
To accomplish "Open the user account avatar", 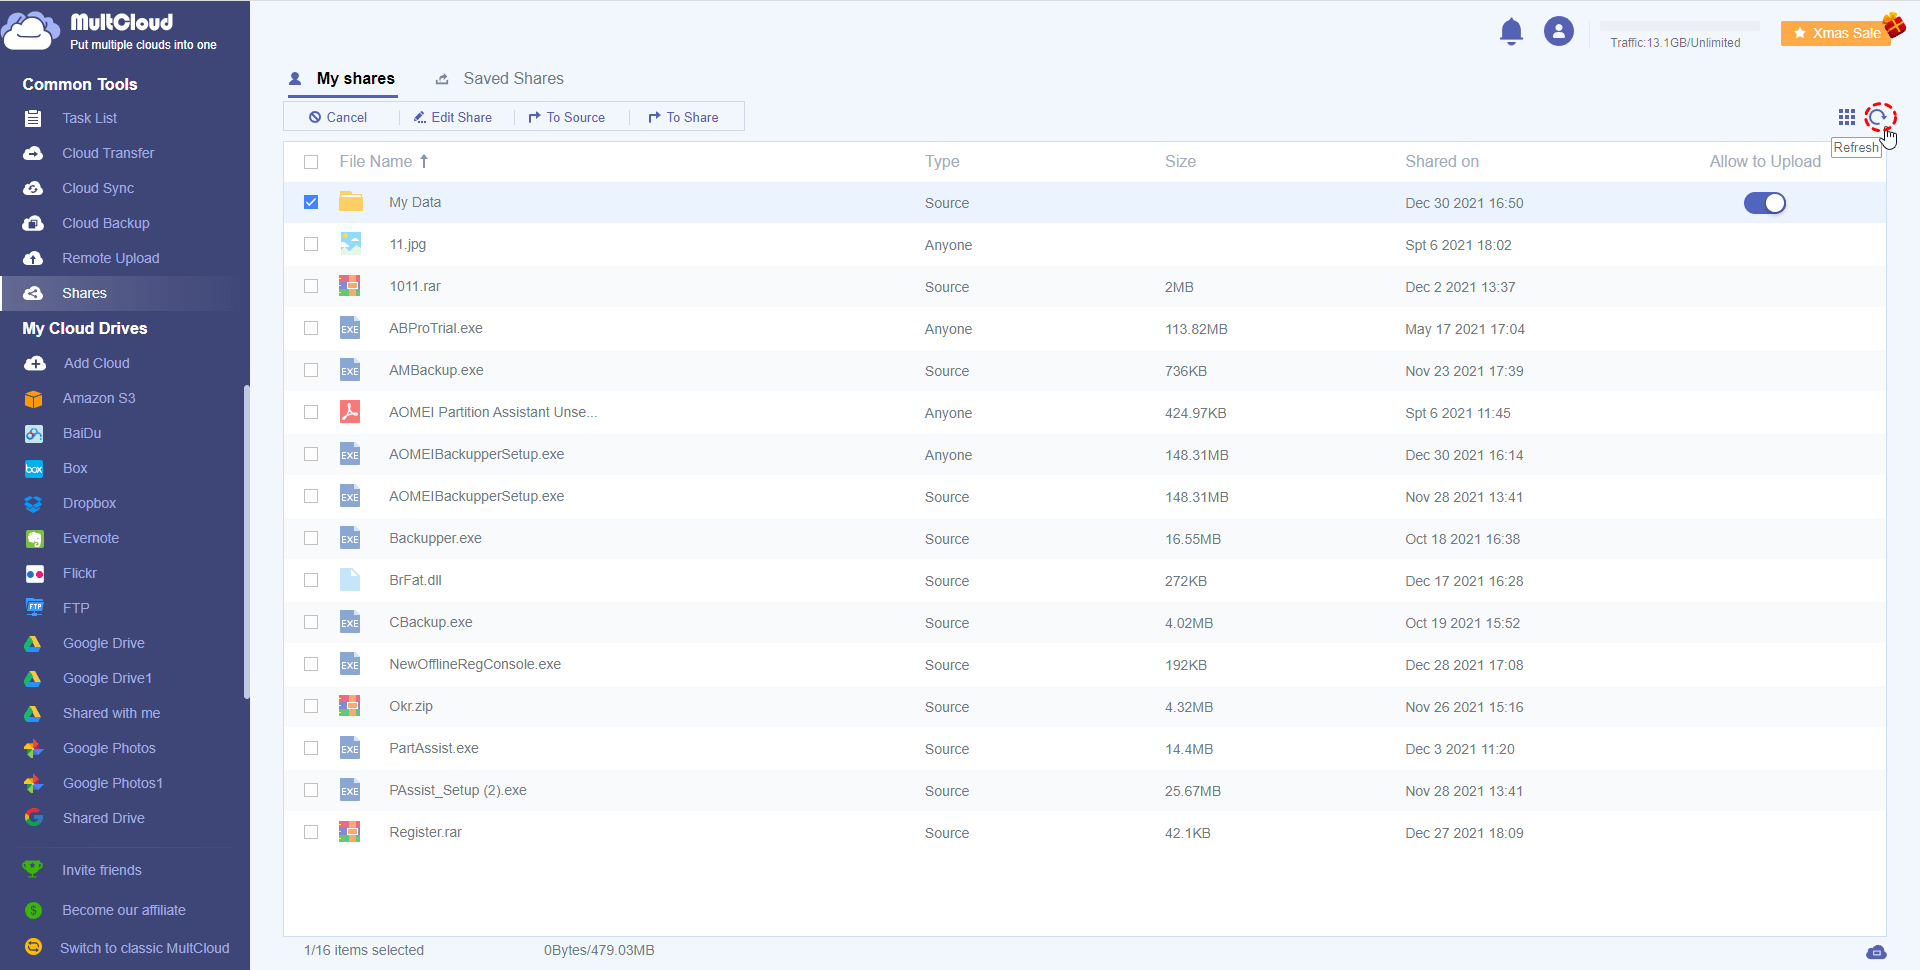I will (x=1558, y=32).
